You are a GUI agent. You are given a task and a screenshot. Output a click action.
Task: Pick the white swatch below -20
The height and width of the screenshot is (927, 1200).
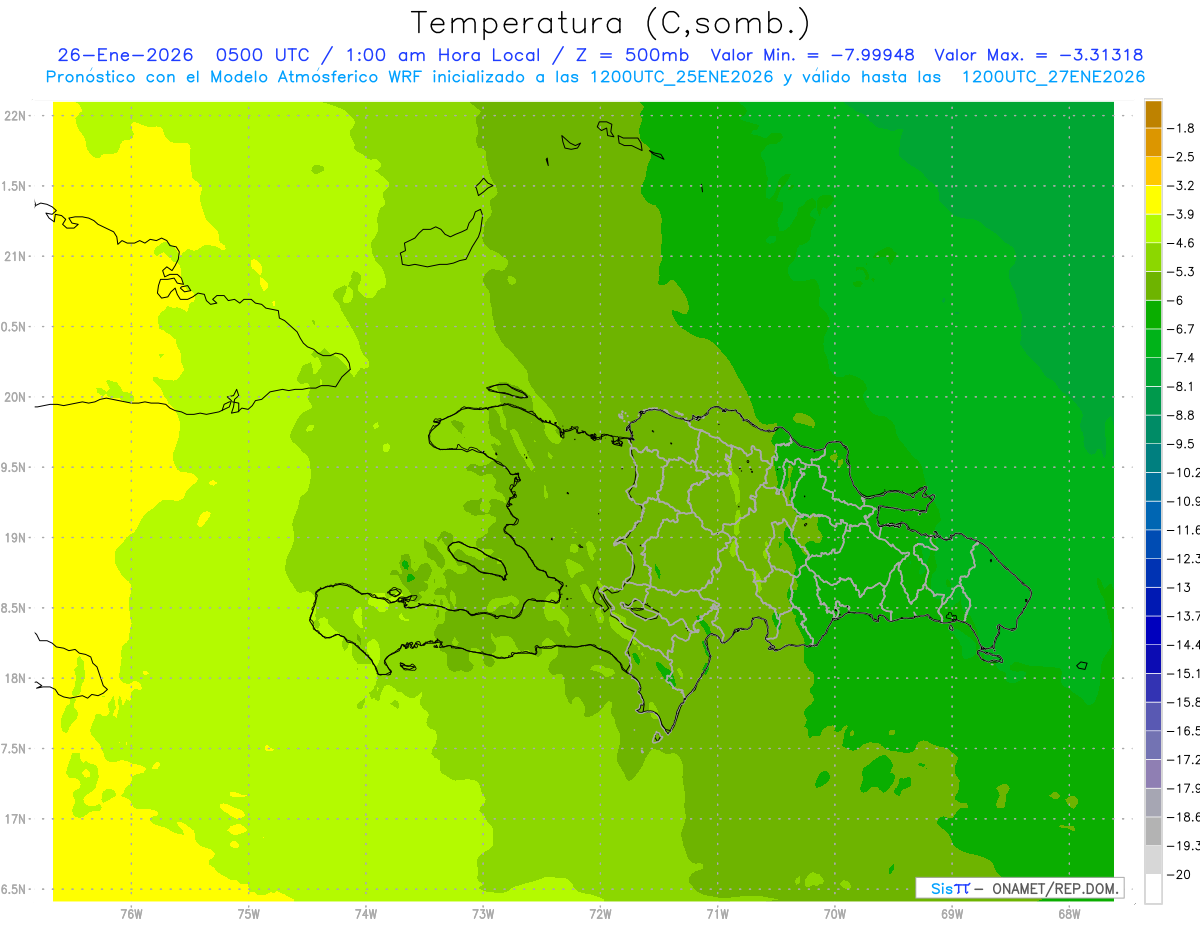pos(1153,889)
